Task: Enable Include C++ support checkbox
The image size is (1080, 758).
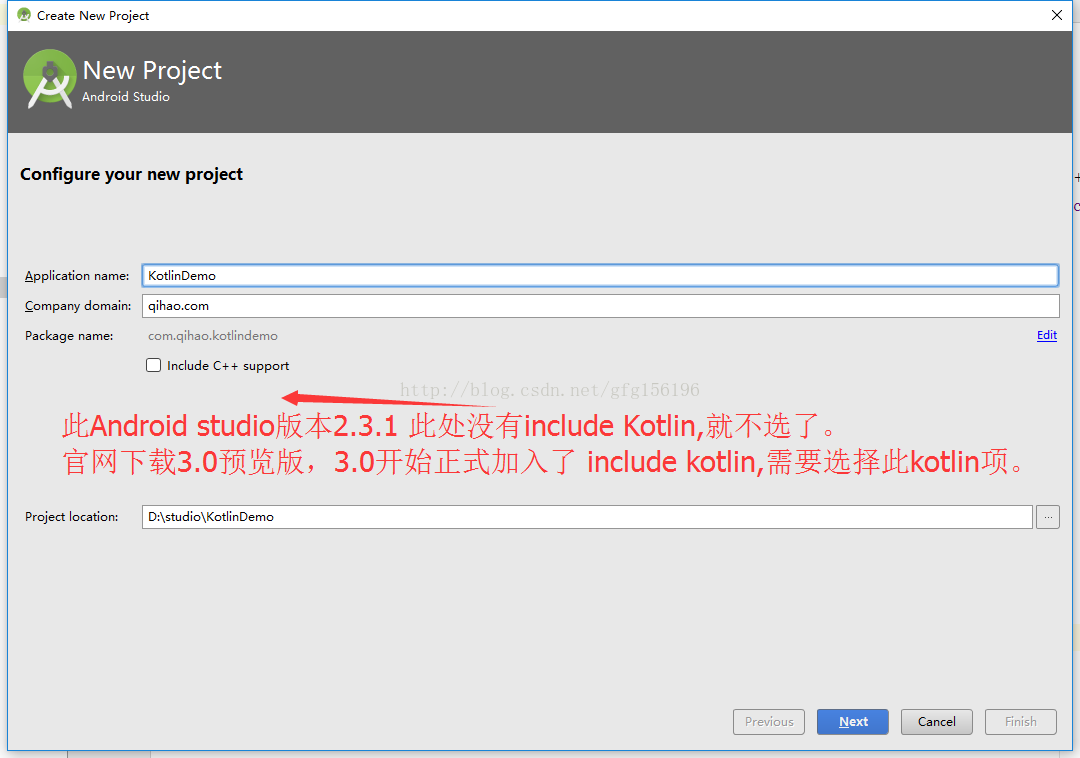Action: click(x=154, y=366)
